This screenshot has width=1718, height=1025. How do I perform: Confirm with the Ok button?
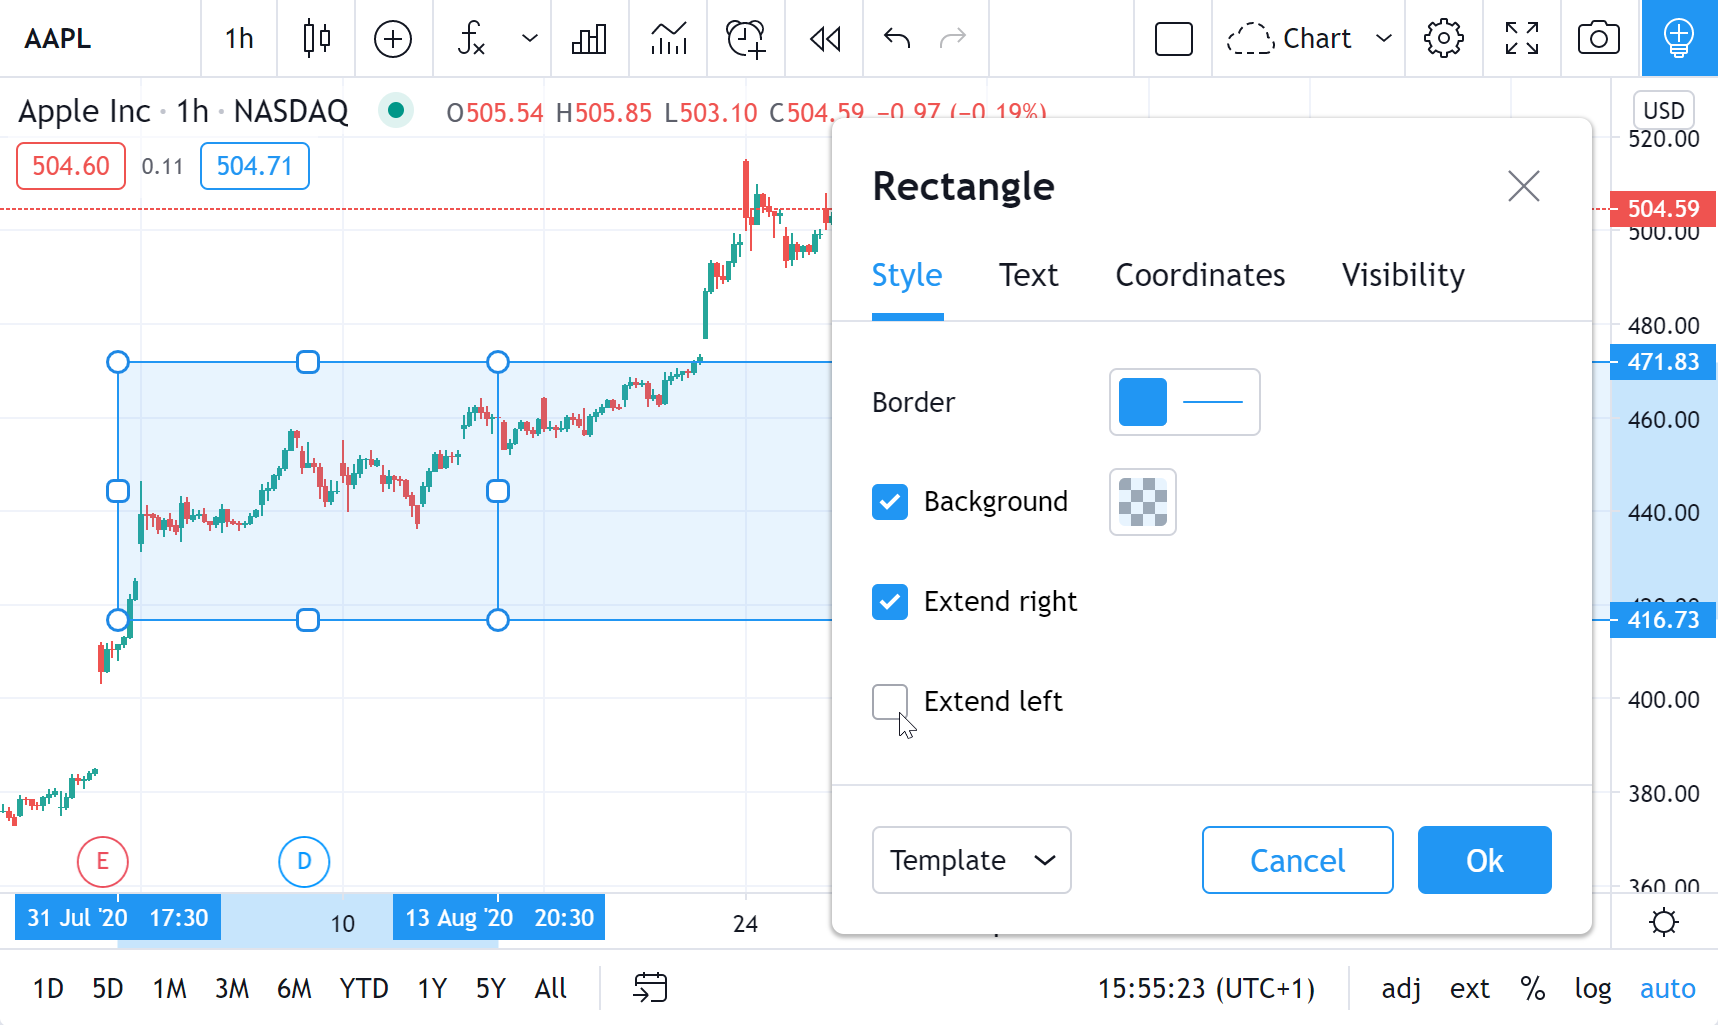pos(1485,860)
